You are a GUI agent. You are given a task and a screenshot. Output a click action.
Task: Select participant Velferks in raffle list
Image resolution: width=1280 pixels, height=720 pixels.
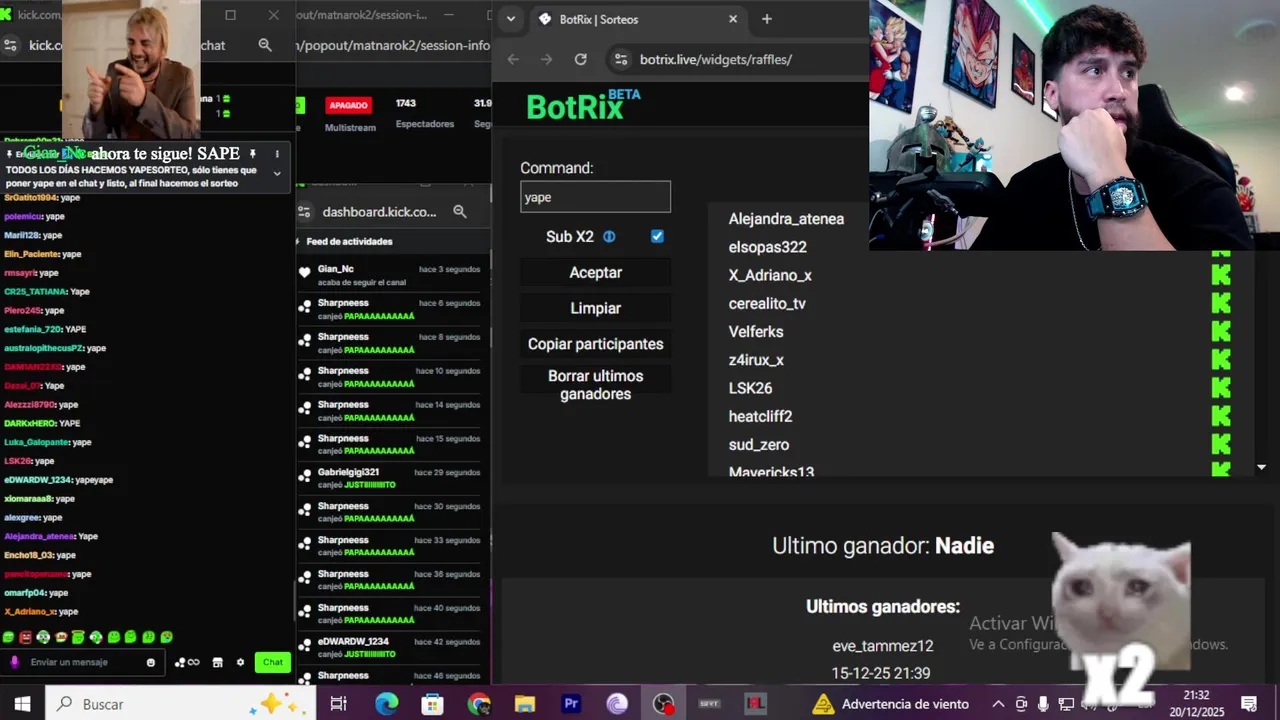point(756,331)
